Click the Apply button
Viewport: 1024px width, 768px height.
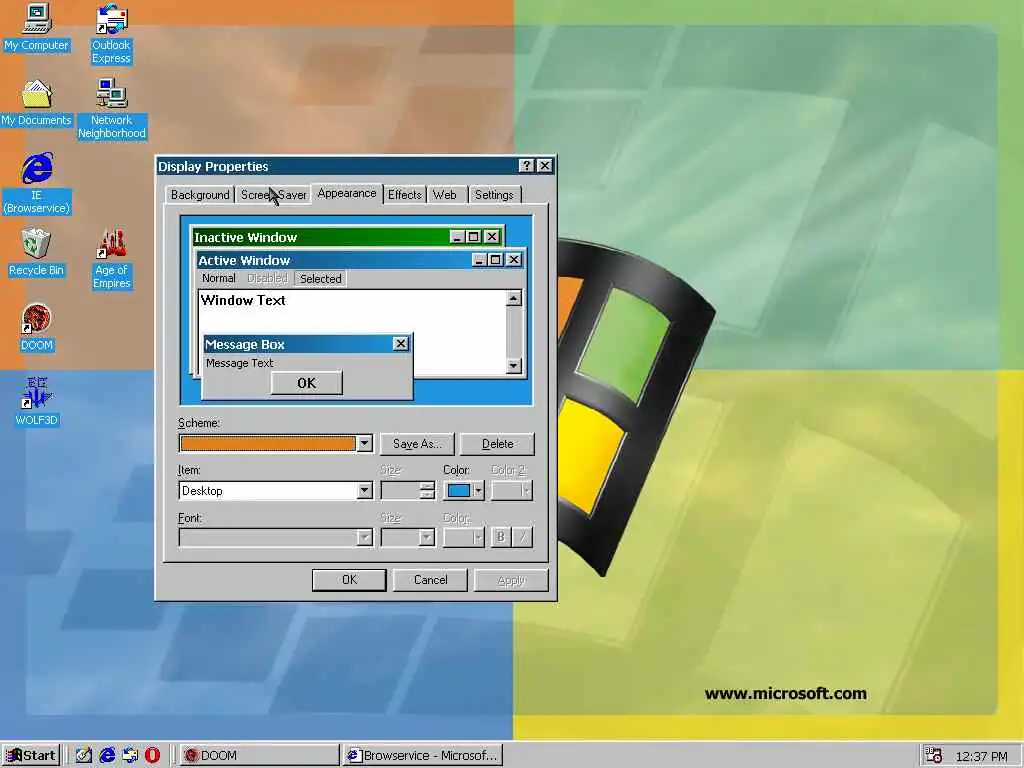511,580
